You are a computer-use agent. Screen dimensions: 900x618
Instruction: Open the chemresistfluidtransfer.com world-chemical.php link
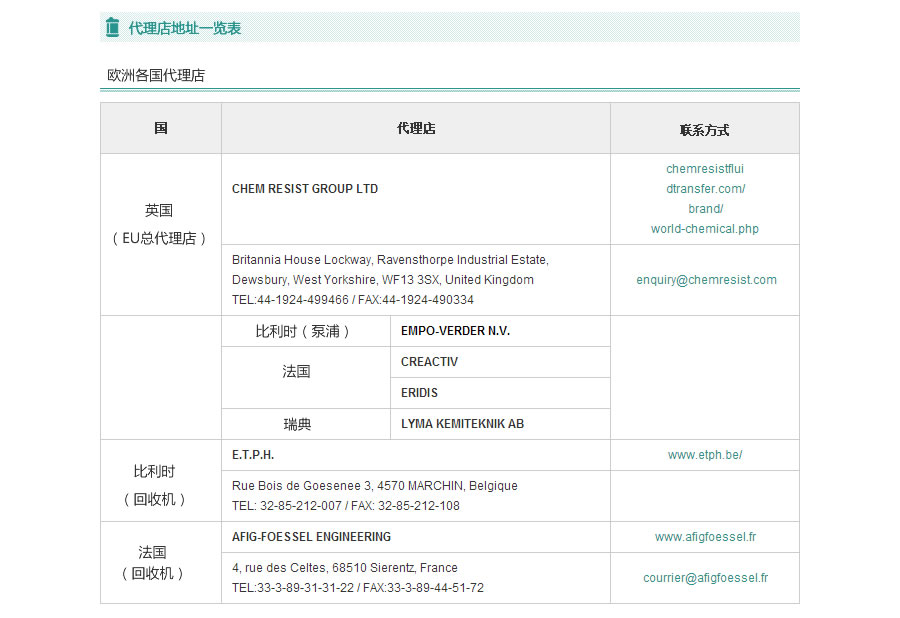(705, 199)
